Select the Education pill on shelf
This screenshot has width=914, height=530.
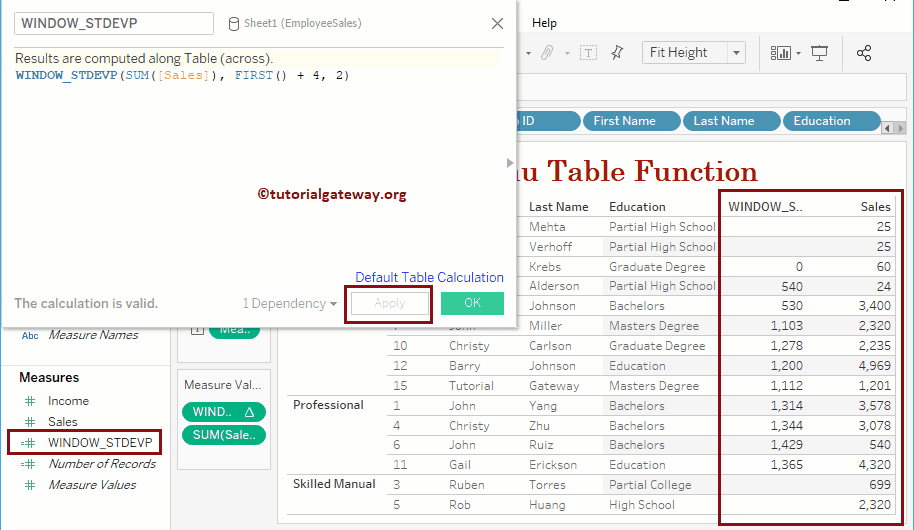pos(831,121)
